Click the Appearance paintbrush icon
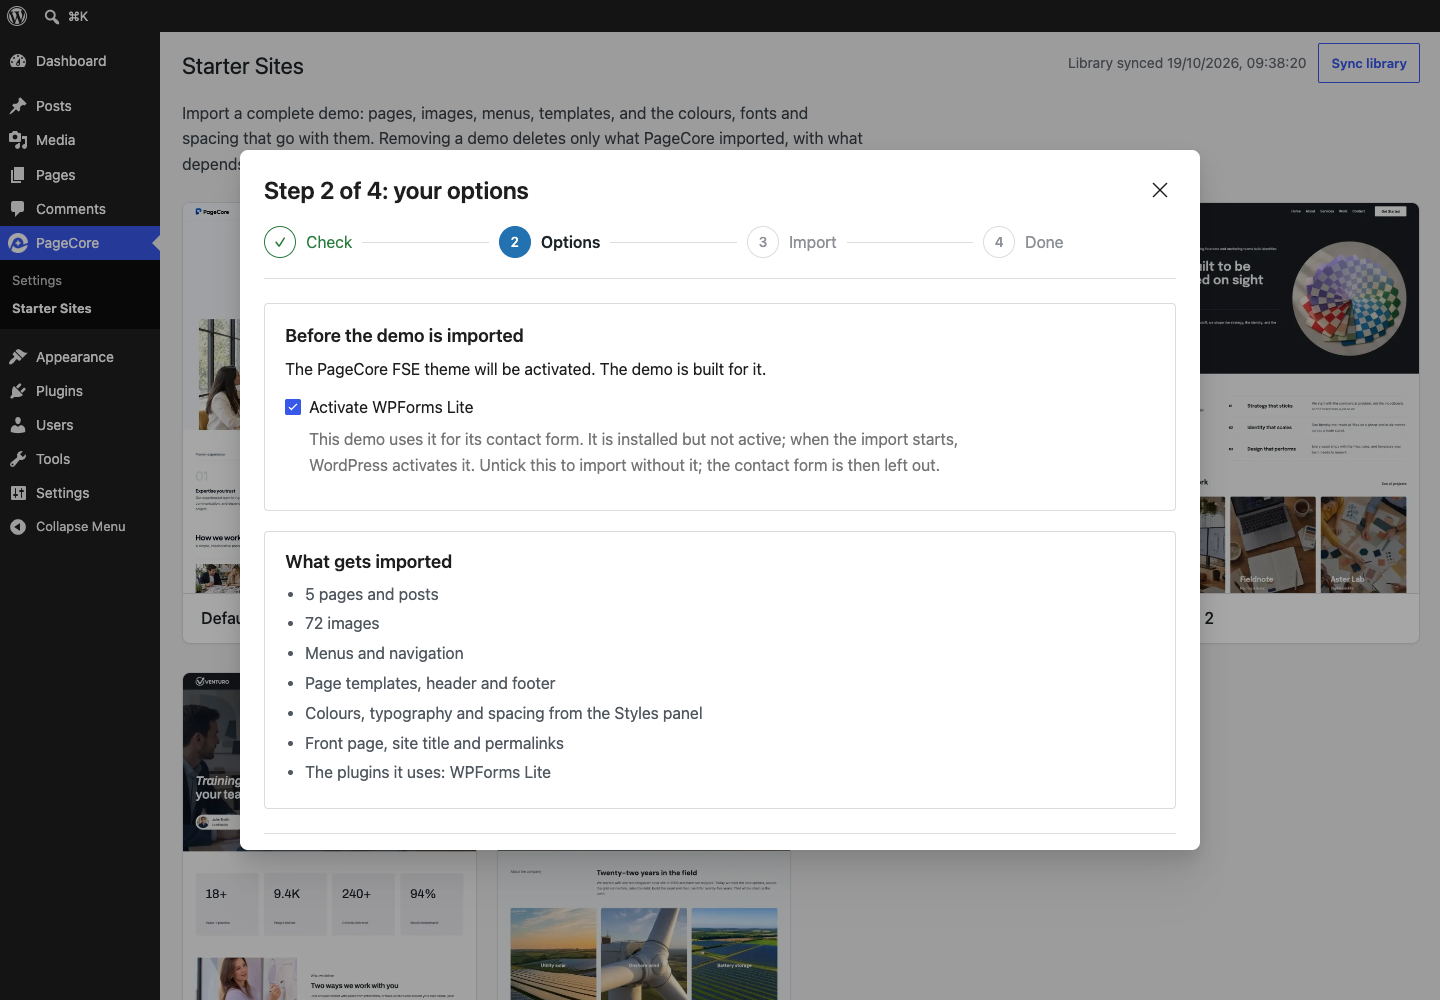Image resolution: width=1440 pixels, height=1000 pixels. click(x=18, y=357)
